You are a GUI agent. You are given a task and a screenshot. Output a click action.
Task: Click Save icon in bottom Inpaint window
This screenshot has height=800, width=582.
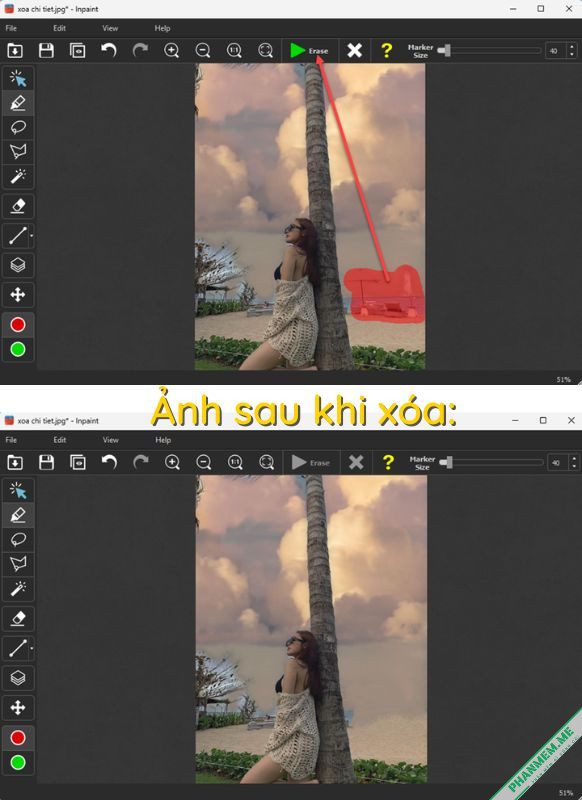pyautogui.click(x=46, y=462)
